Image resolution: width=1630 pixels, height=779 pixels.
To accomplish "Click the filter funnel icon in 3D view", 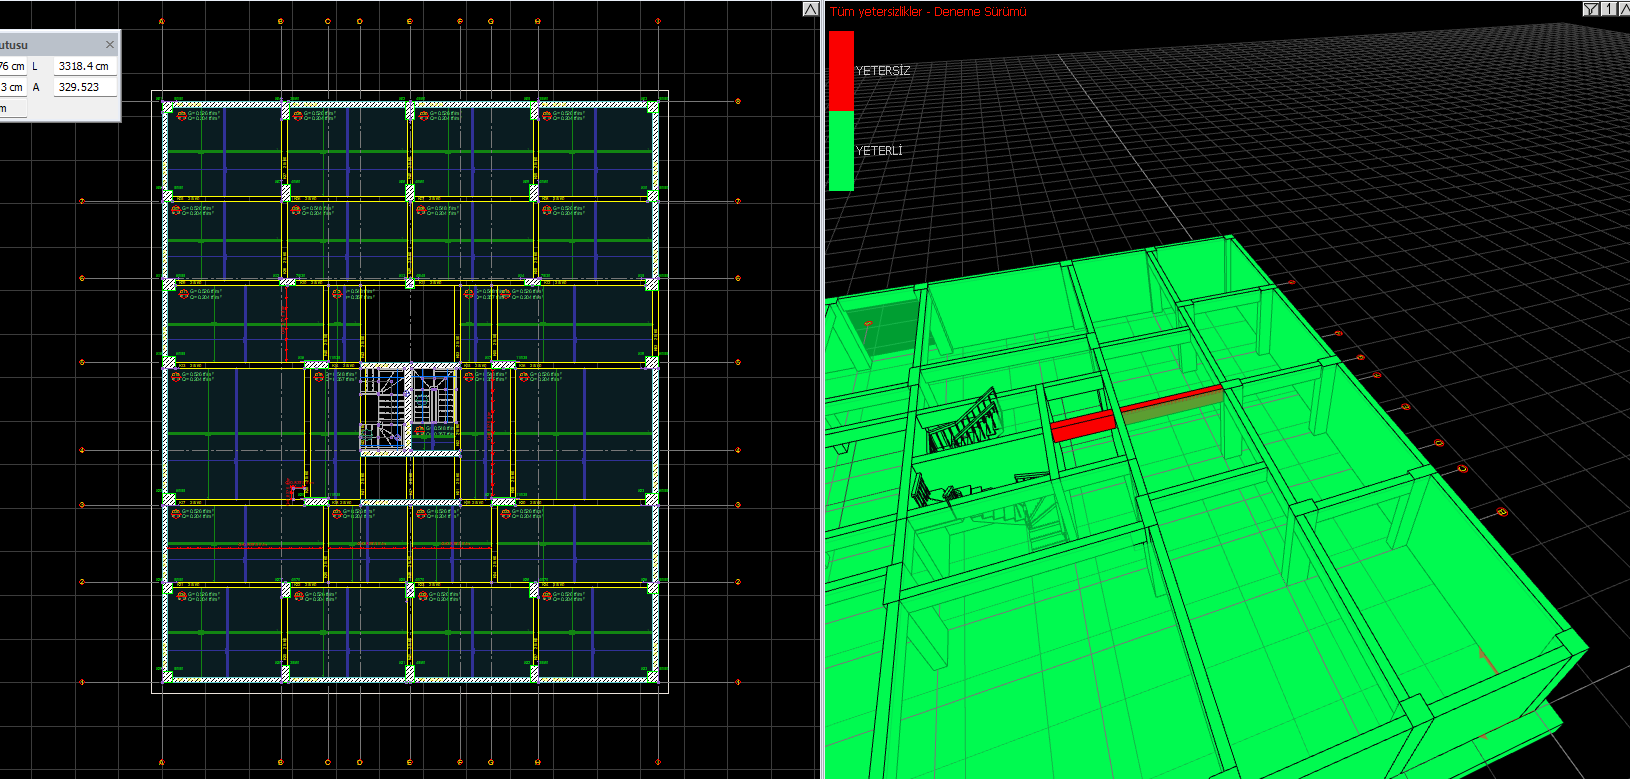I will 1590,9.
